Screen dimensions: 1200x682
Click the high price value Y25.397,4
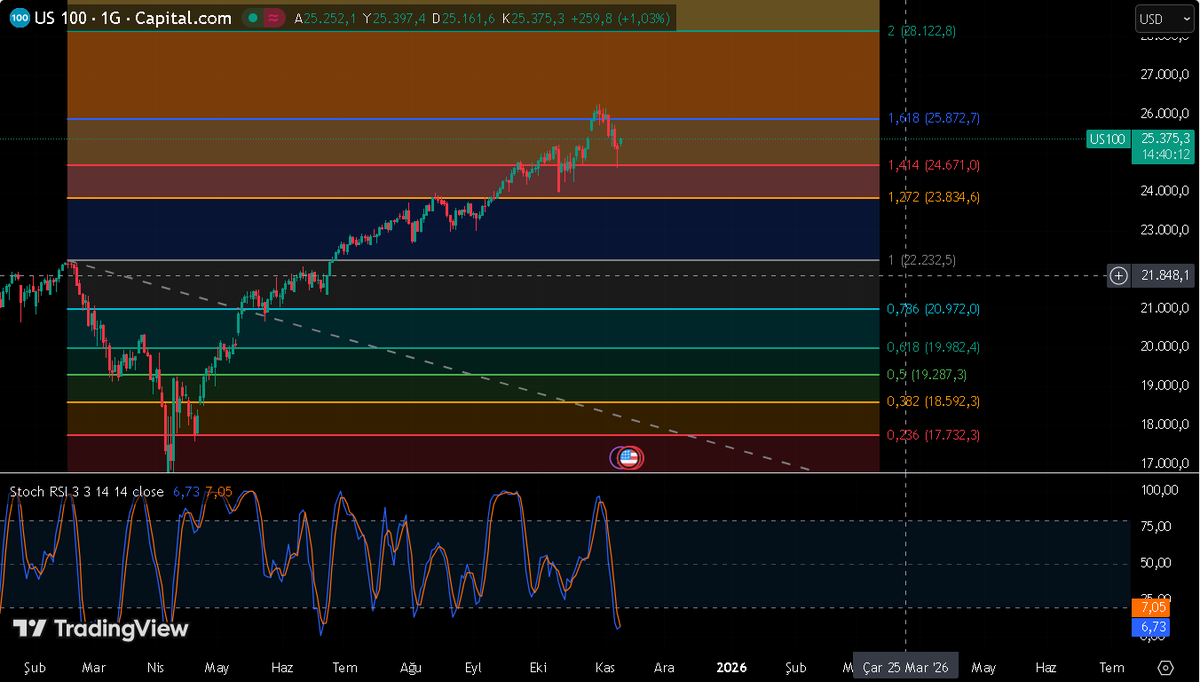[394, 18]
